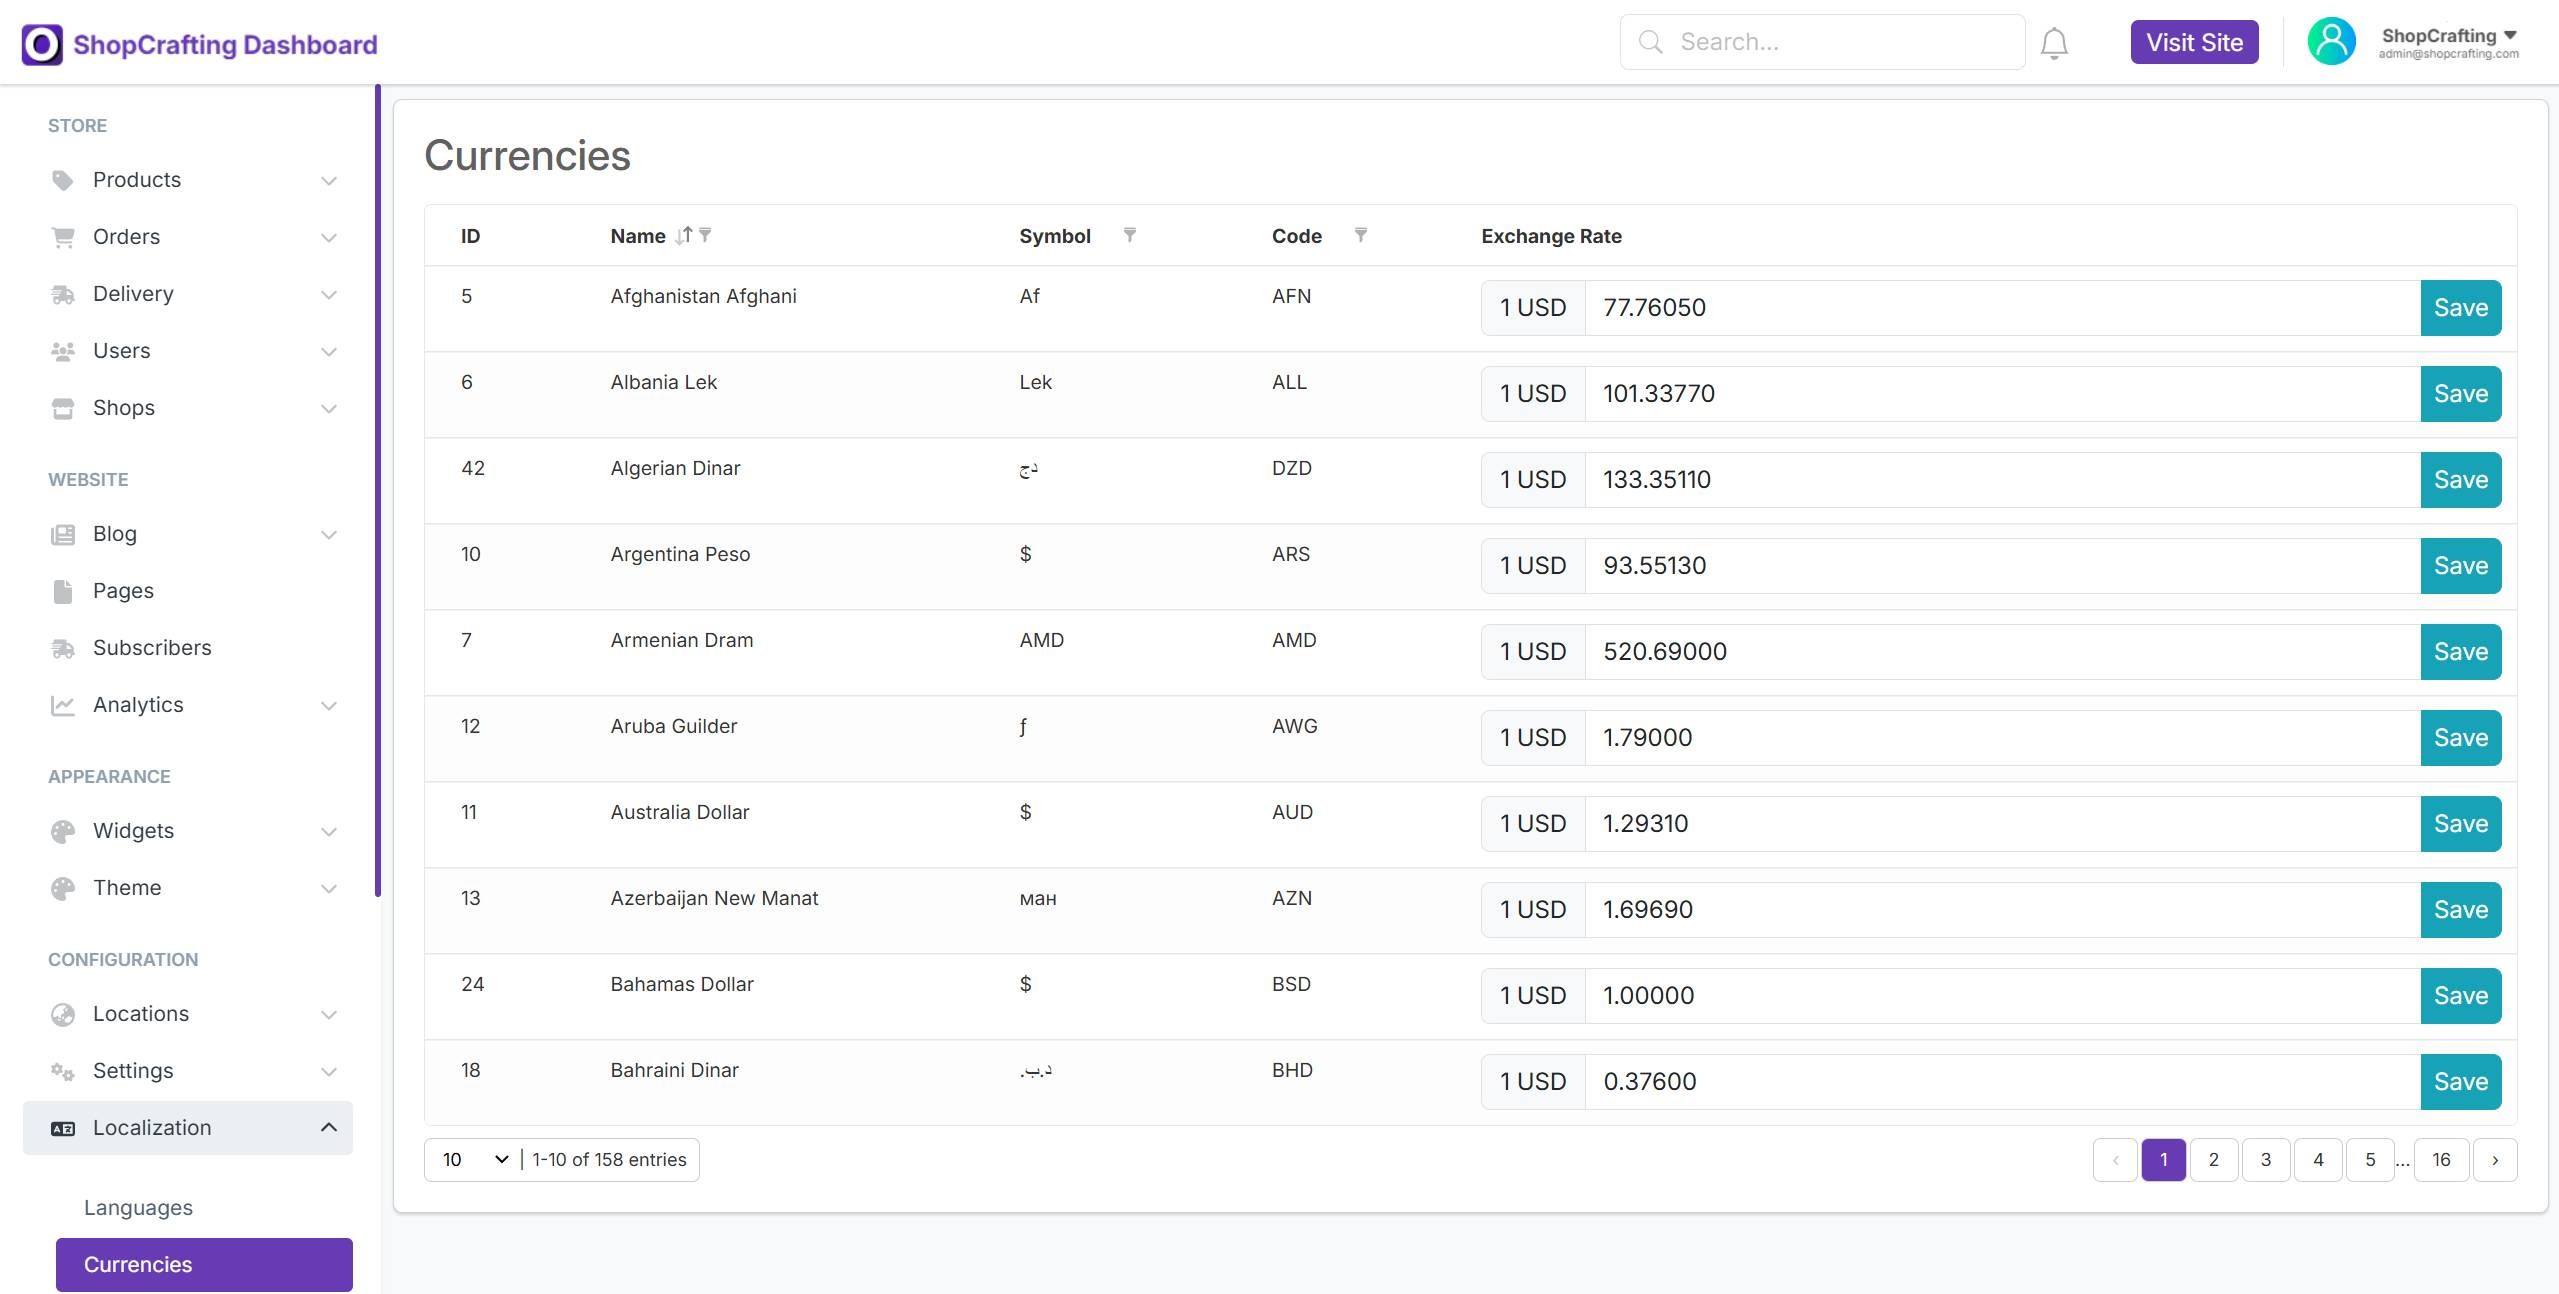Click the ShopCrafting logo icon

(x=42, y=45)
